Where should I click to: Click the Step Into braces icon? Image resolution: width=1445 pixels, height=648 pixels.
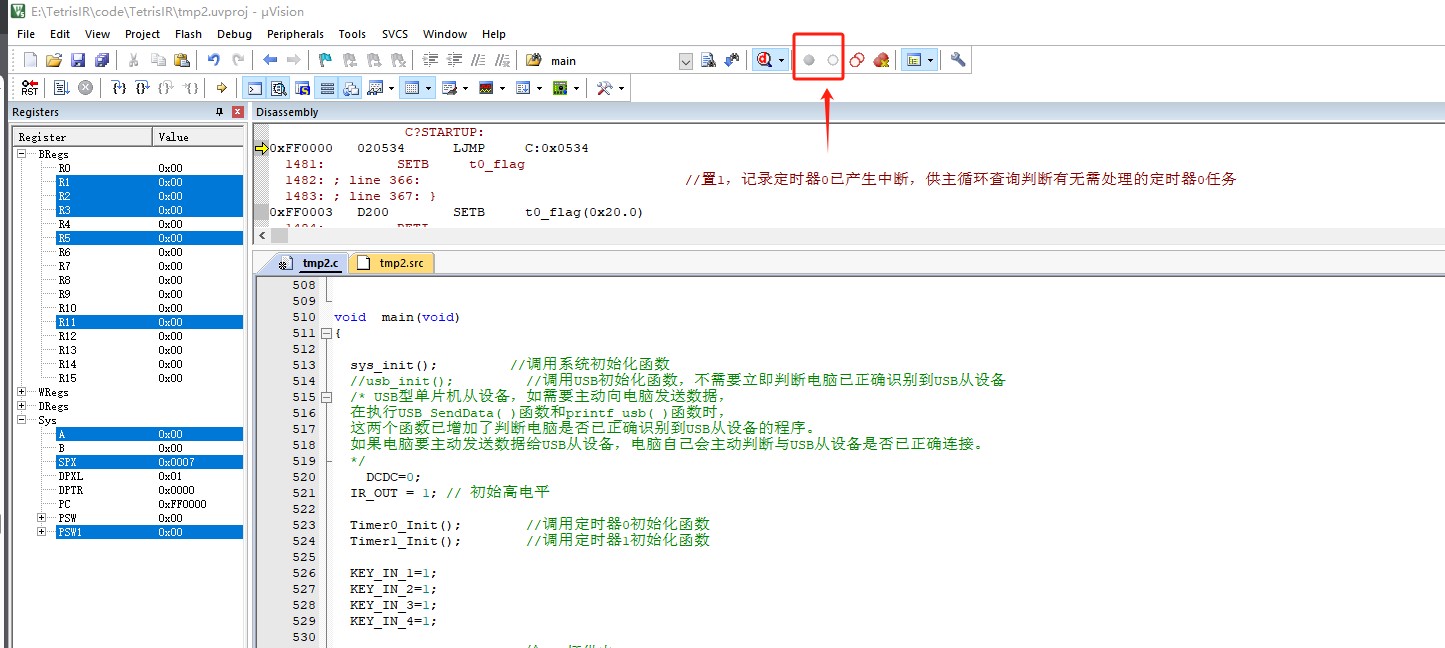(119, 88)
